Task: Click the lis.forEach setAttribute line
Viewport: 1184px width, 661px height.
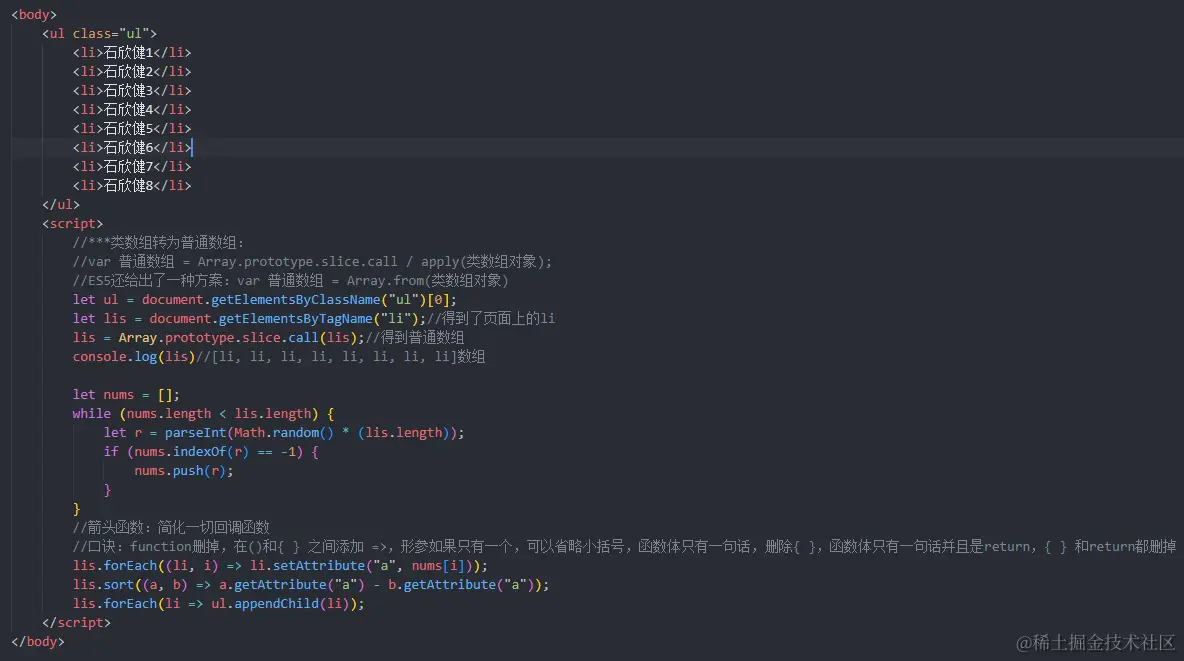Action: point(280,566)
